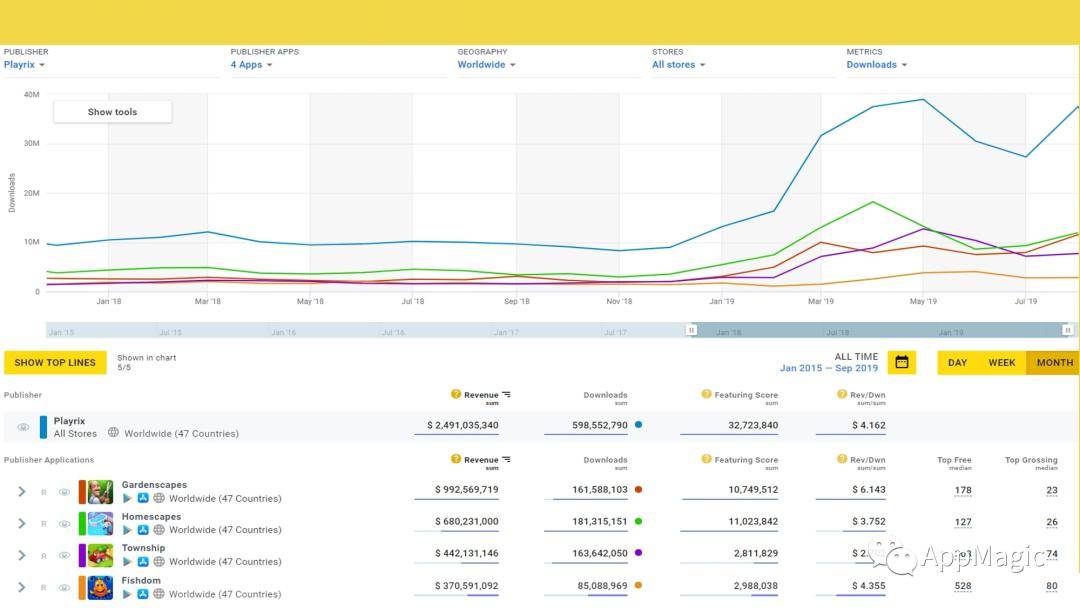Viewport: 1080px width, 608px height.
Task: Expand the Township row chevron
Action: click(x=22, y=555)
